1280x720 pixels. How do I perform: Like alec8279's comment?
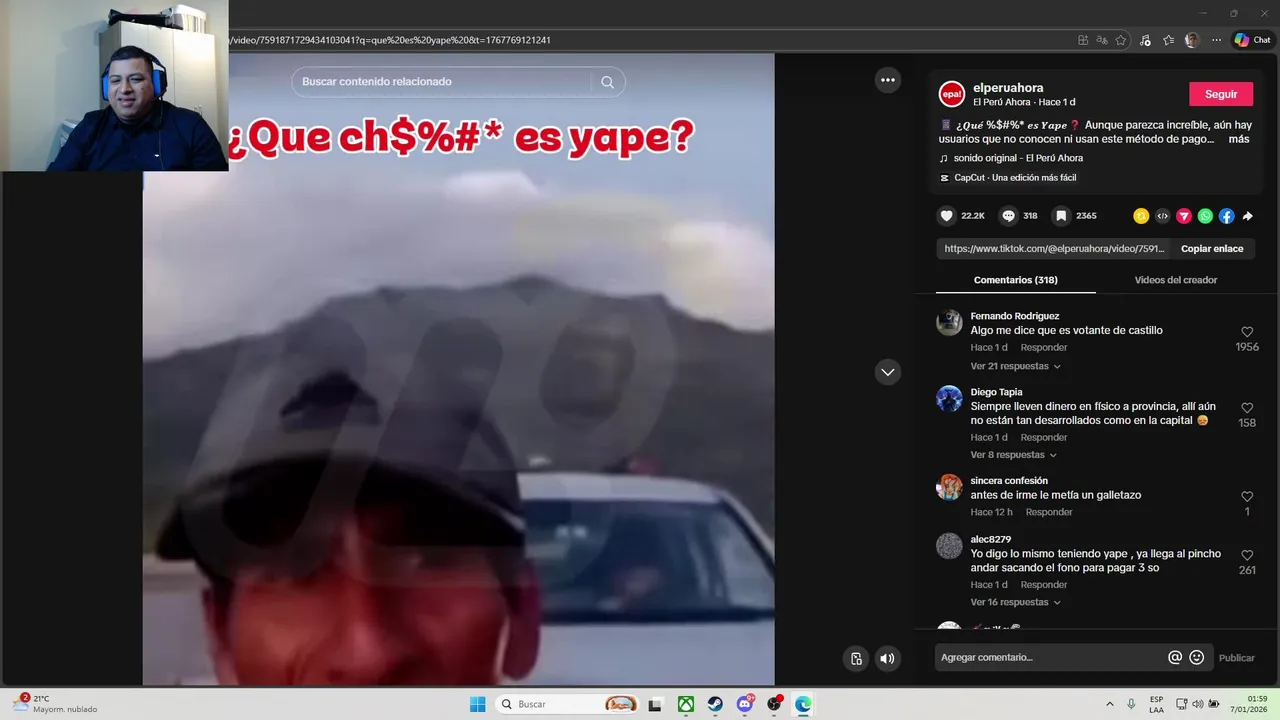(x=1247, y=555)
